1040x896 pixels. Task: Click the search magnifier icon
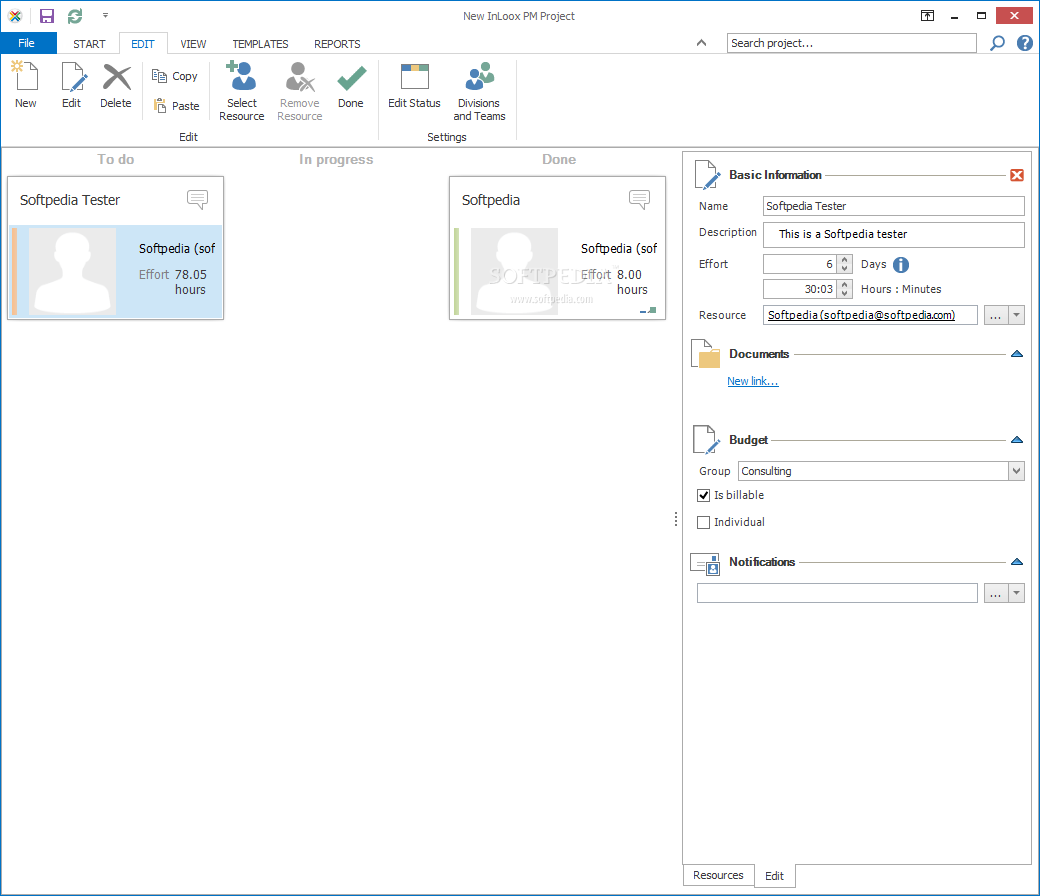pos(997,43)
